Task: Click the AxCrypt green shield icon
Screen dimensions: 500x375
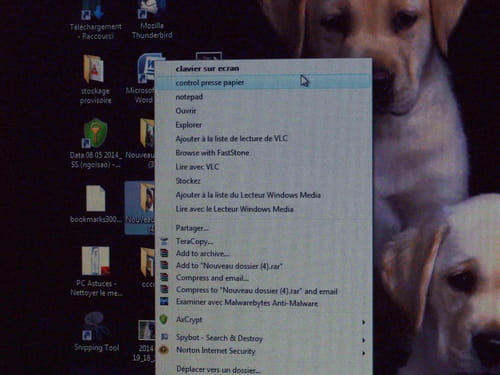Action: point(163,319)
